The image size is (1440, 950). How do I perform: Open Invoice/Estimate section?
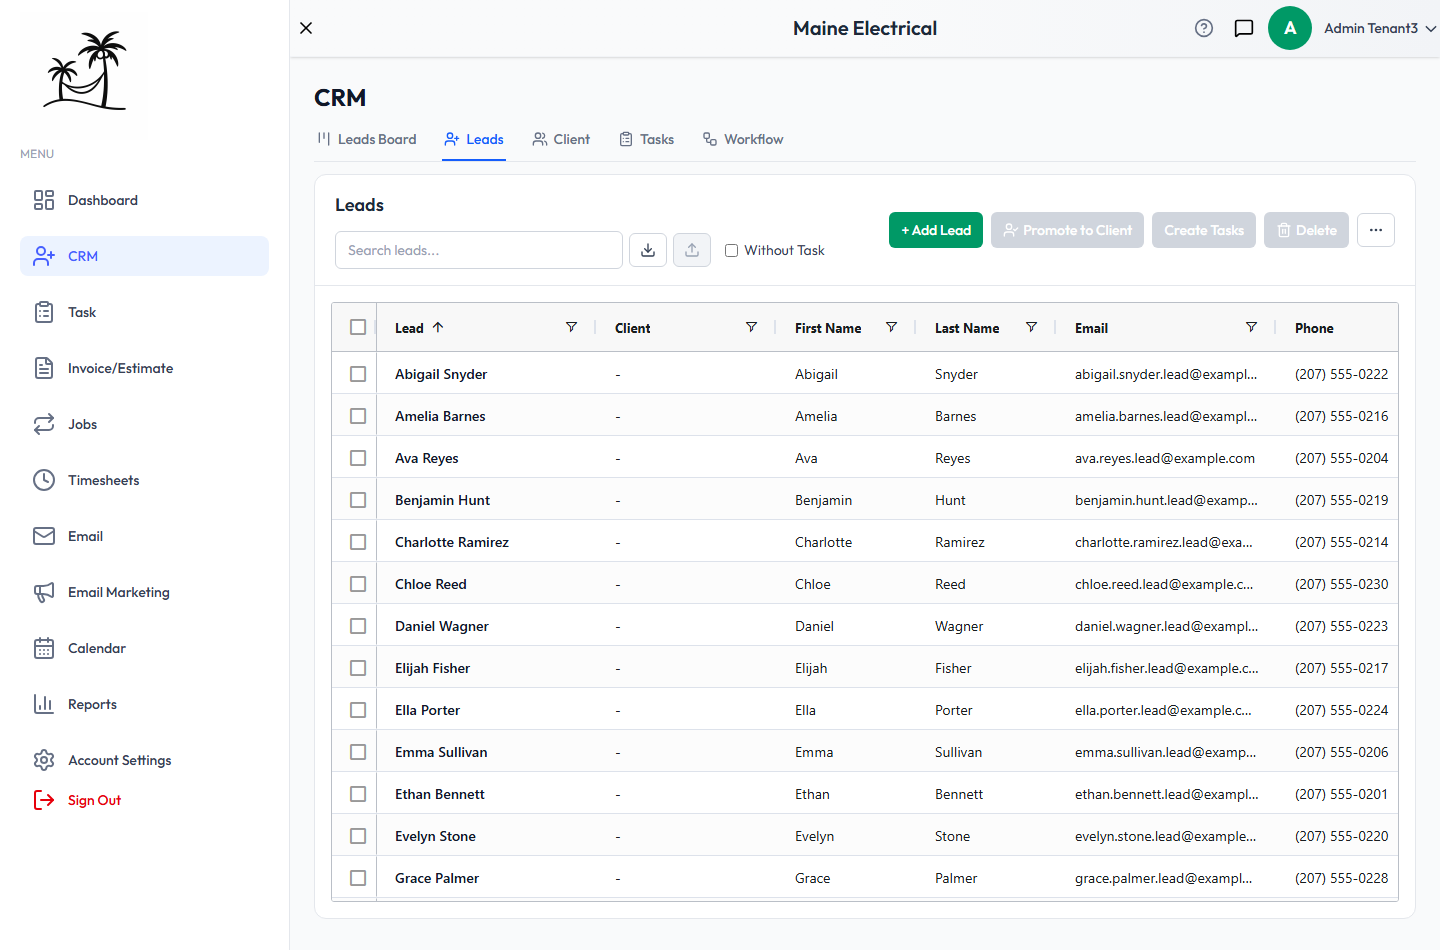pos(144,368)
